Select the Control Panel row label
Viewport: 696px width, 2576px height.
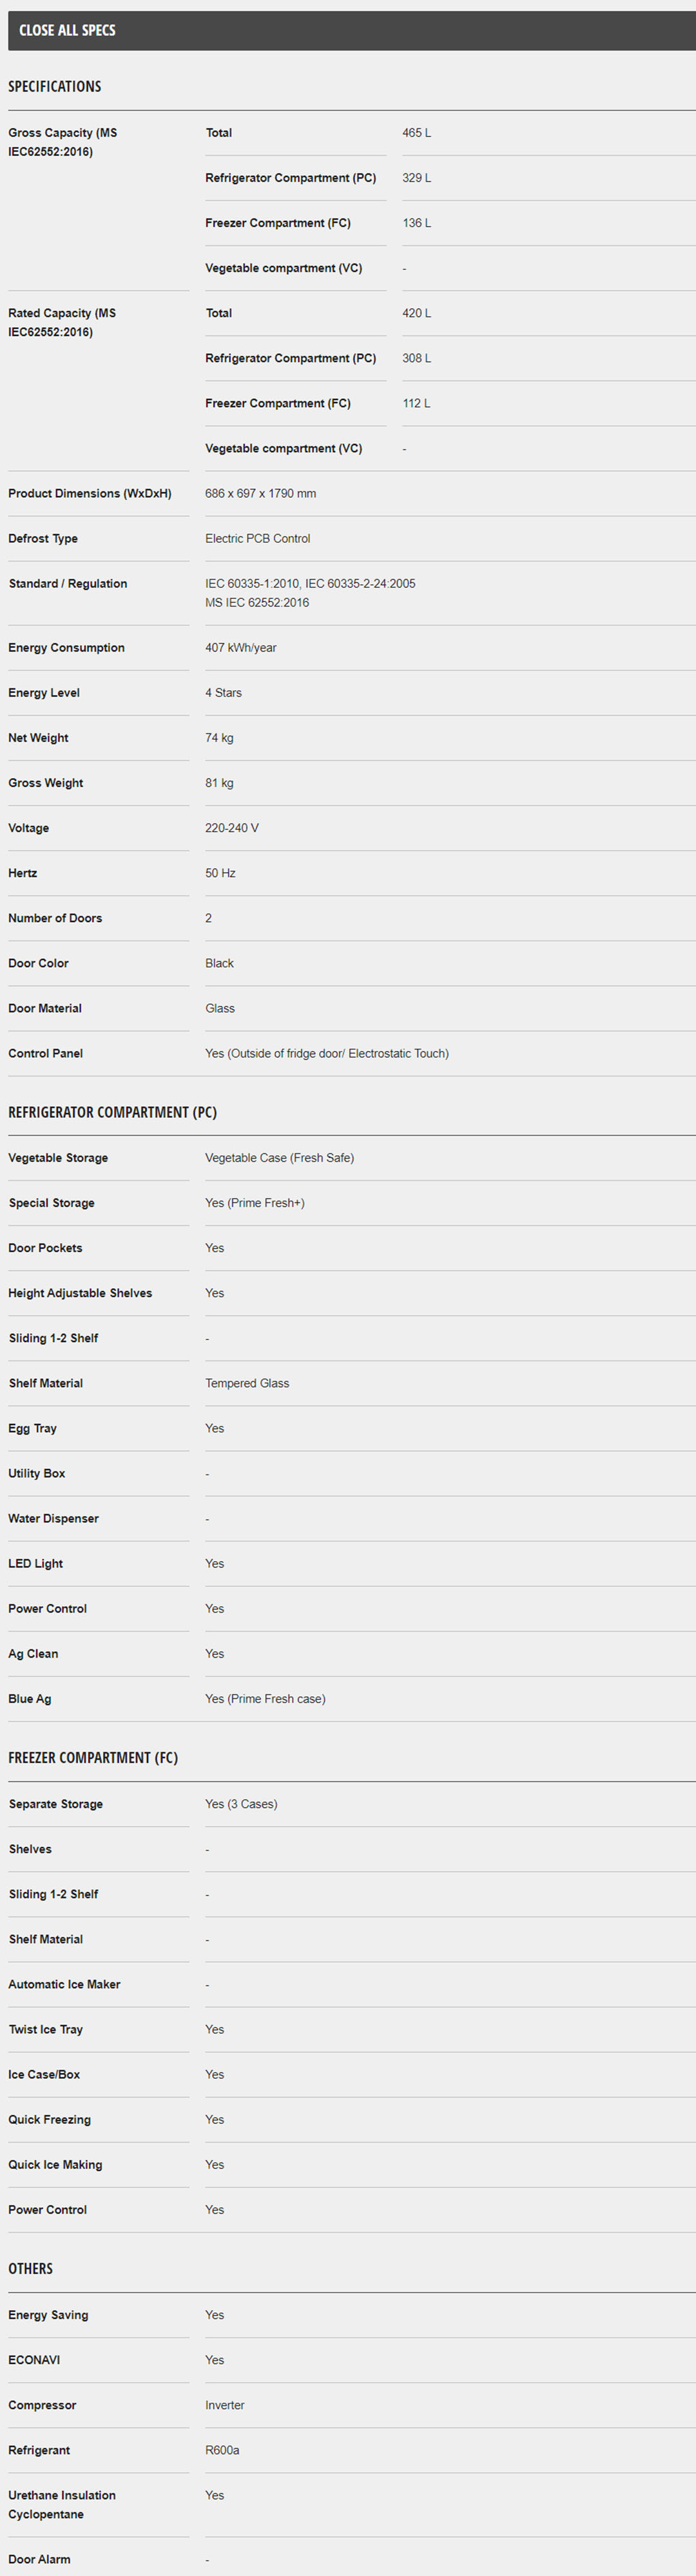[x=45, y=1053]
